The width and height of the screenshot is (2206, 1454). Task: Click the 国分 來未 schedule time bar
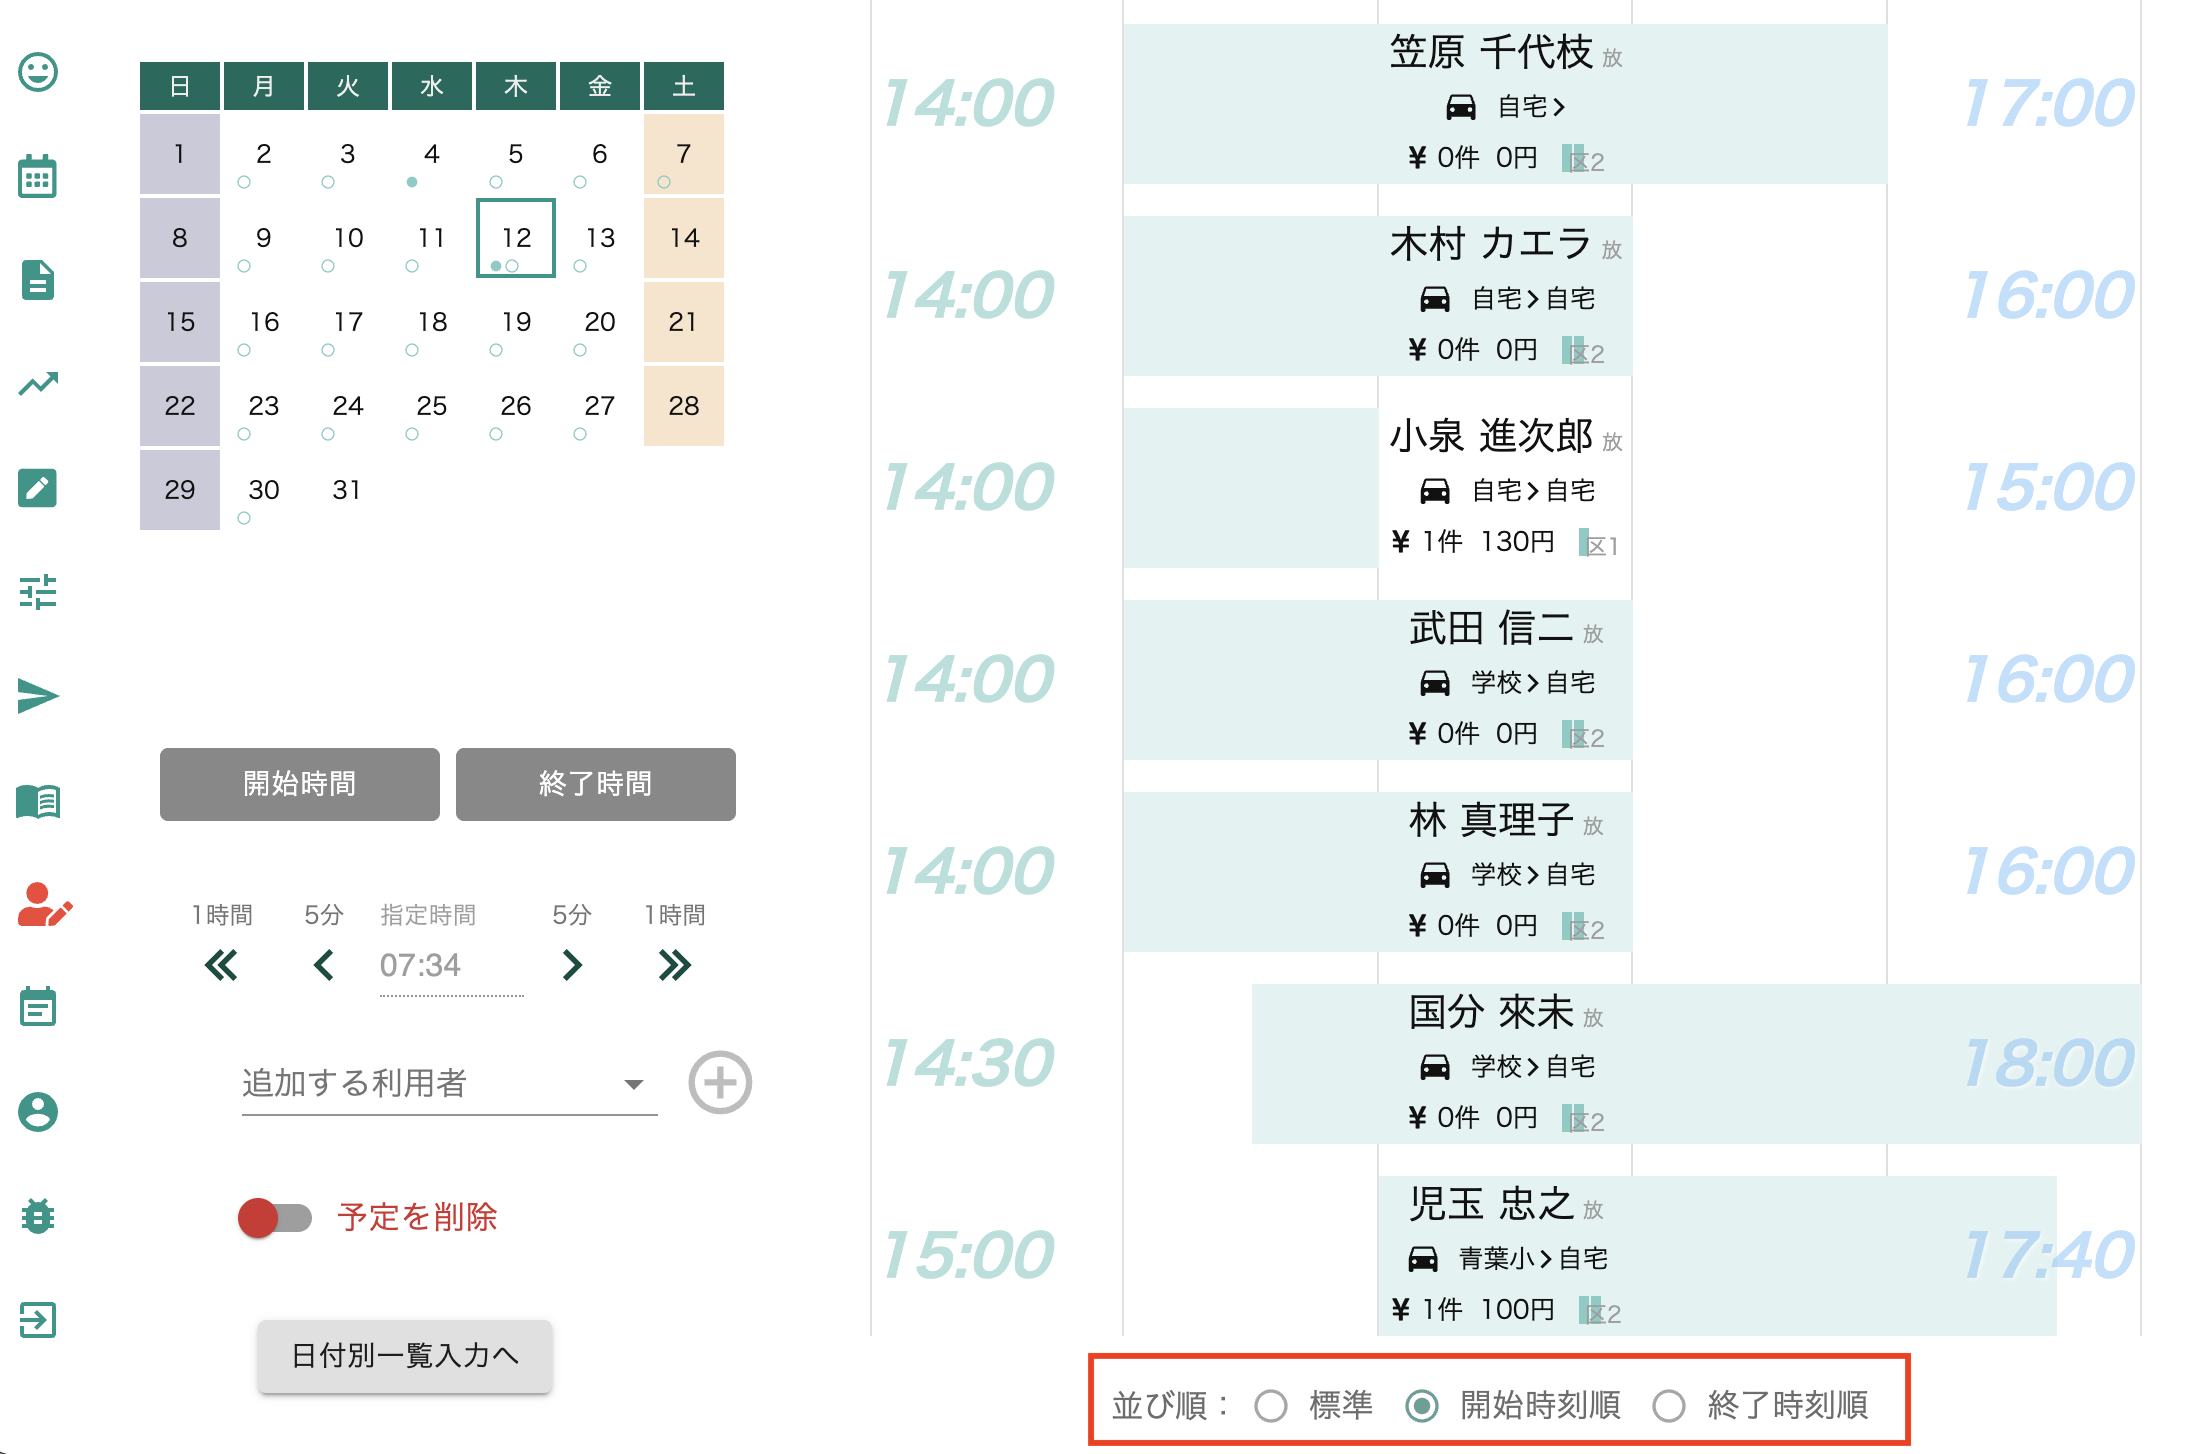(x=1695, y=1064)
